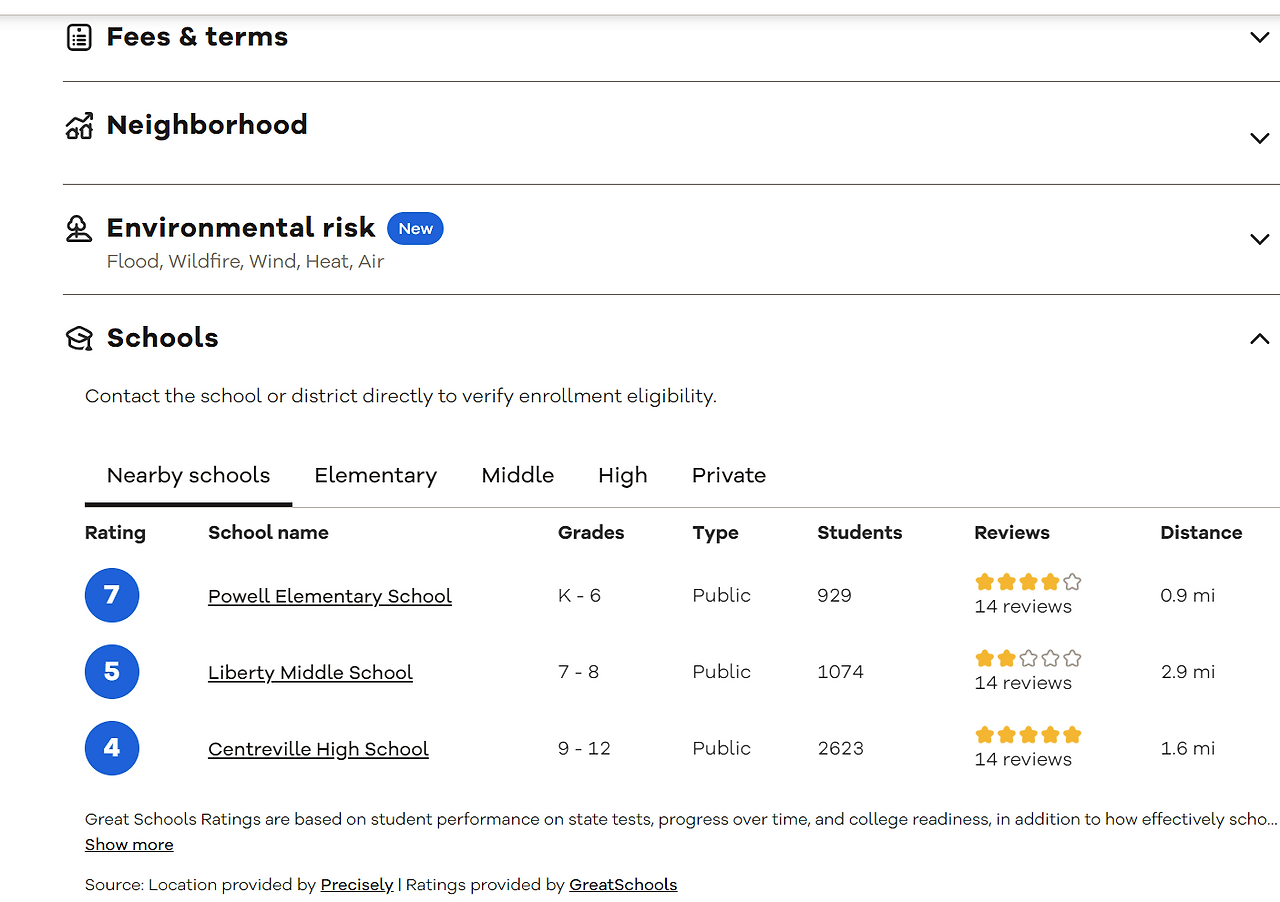
Task: Open Centreville High School link
Action: point(318,749)
